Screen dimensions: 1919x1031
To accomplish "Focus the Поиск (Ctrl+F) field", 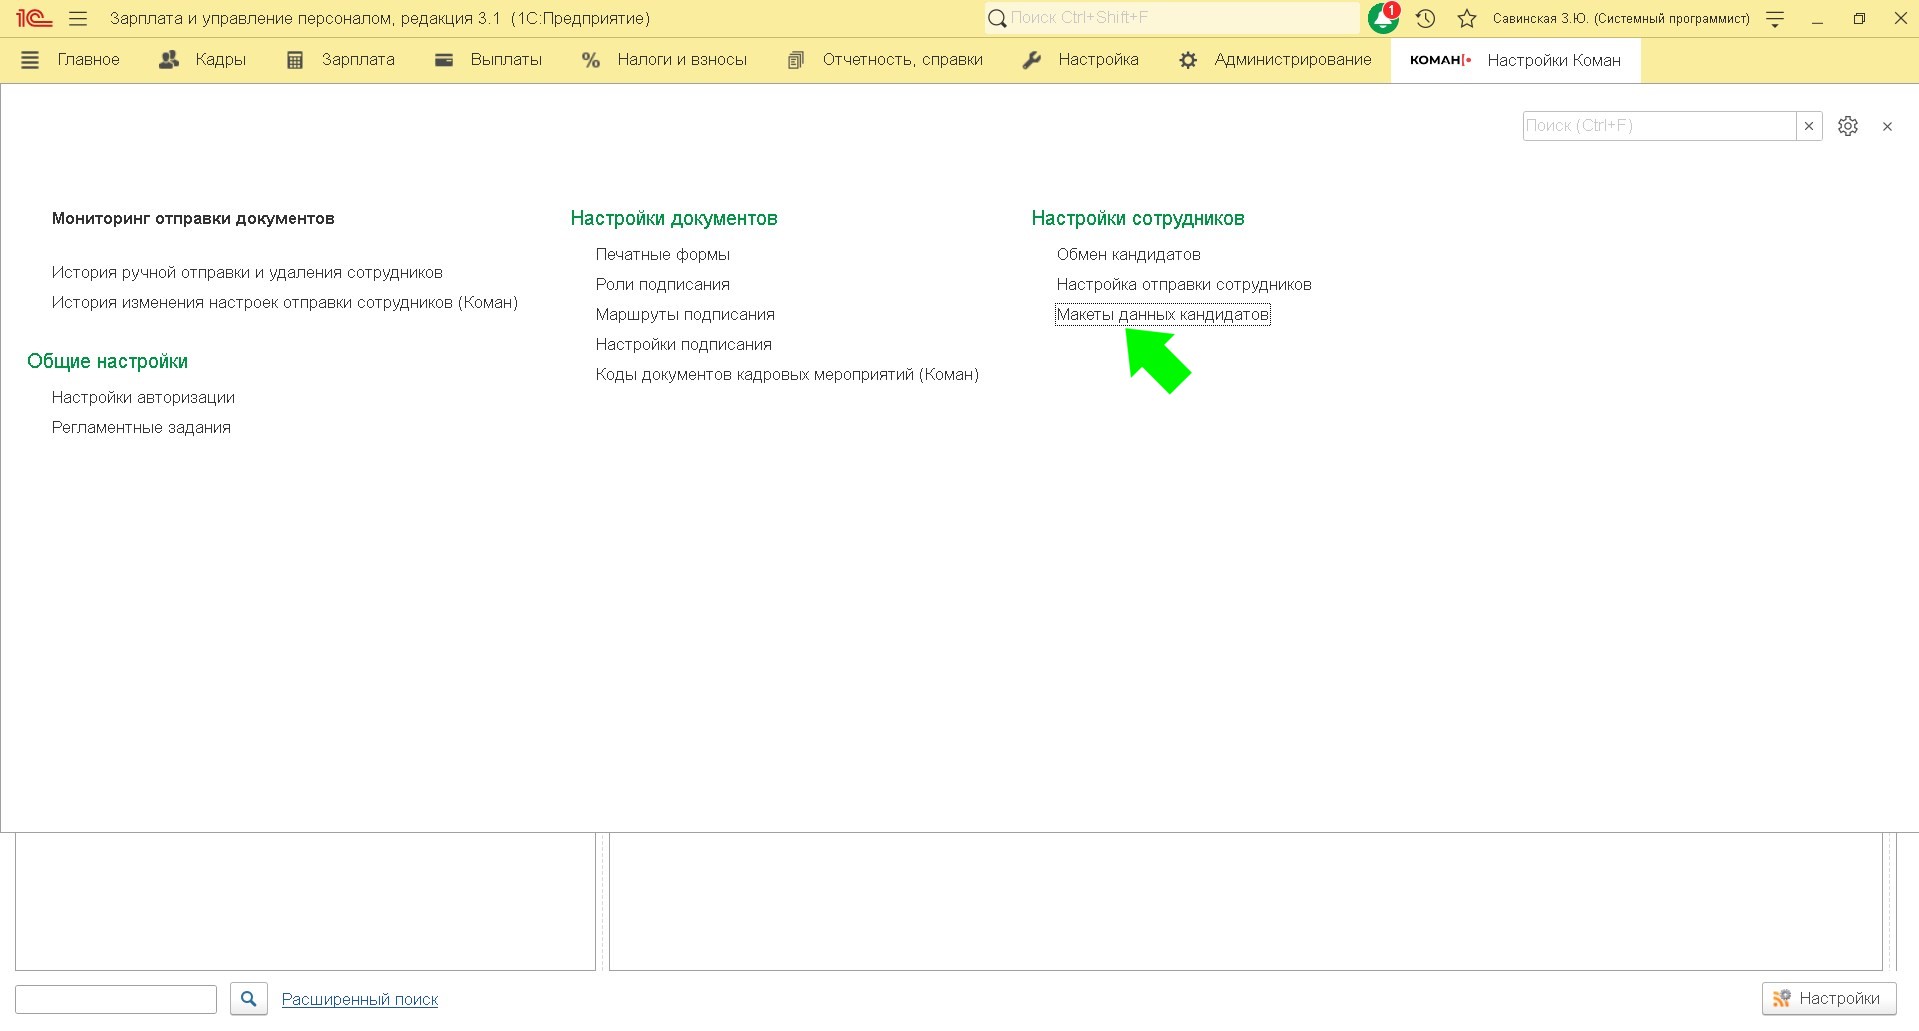I will click(1658, 126).
